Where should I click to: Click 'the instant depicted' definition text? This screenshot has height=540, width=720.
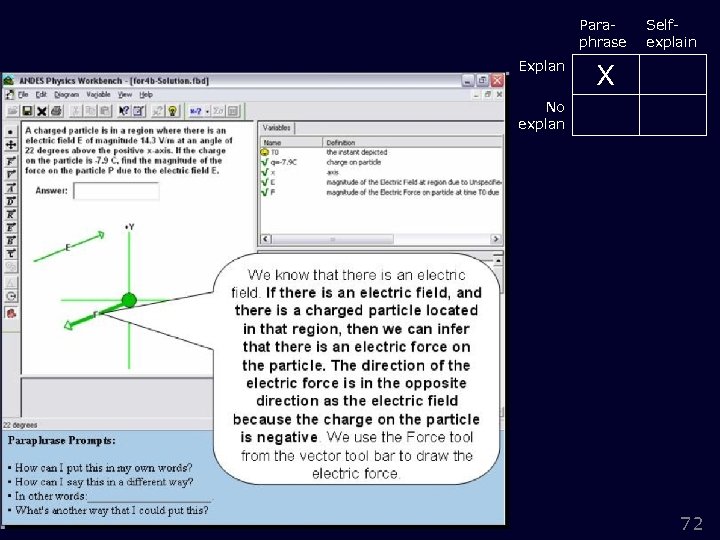click(357, 152)
